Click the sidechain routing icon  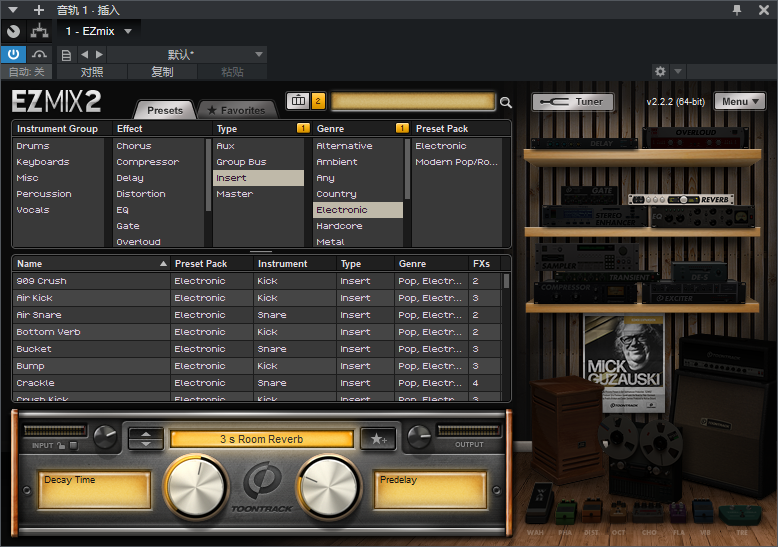click(40, 31)
